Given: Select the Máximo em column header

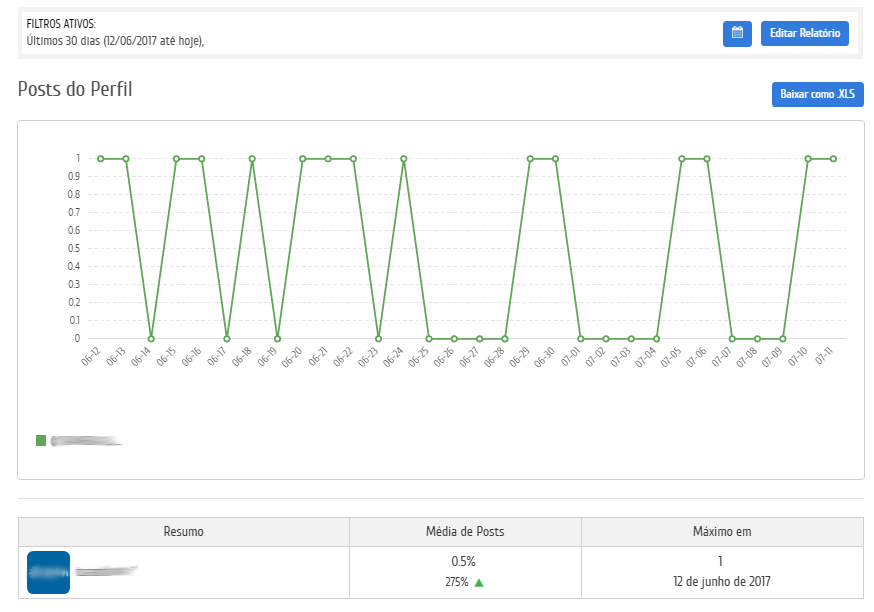Looking at the screenshot, I should pyautogui.click(x=722, y=532).
